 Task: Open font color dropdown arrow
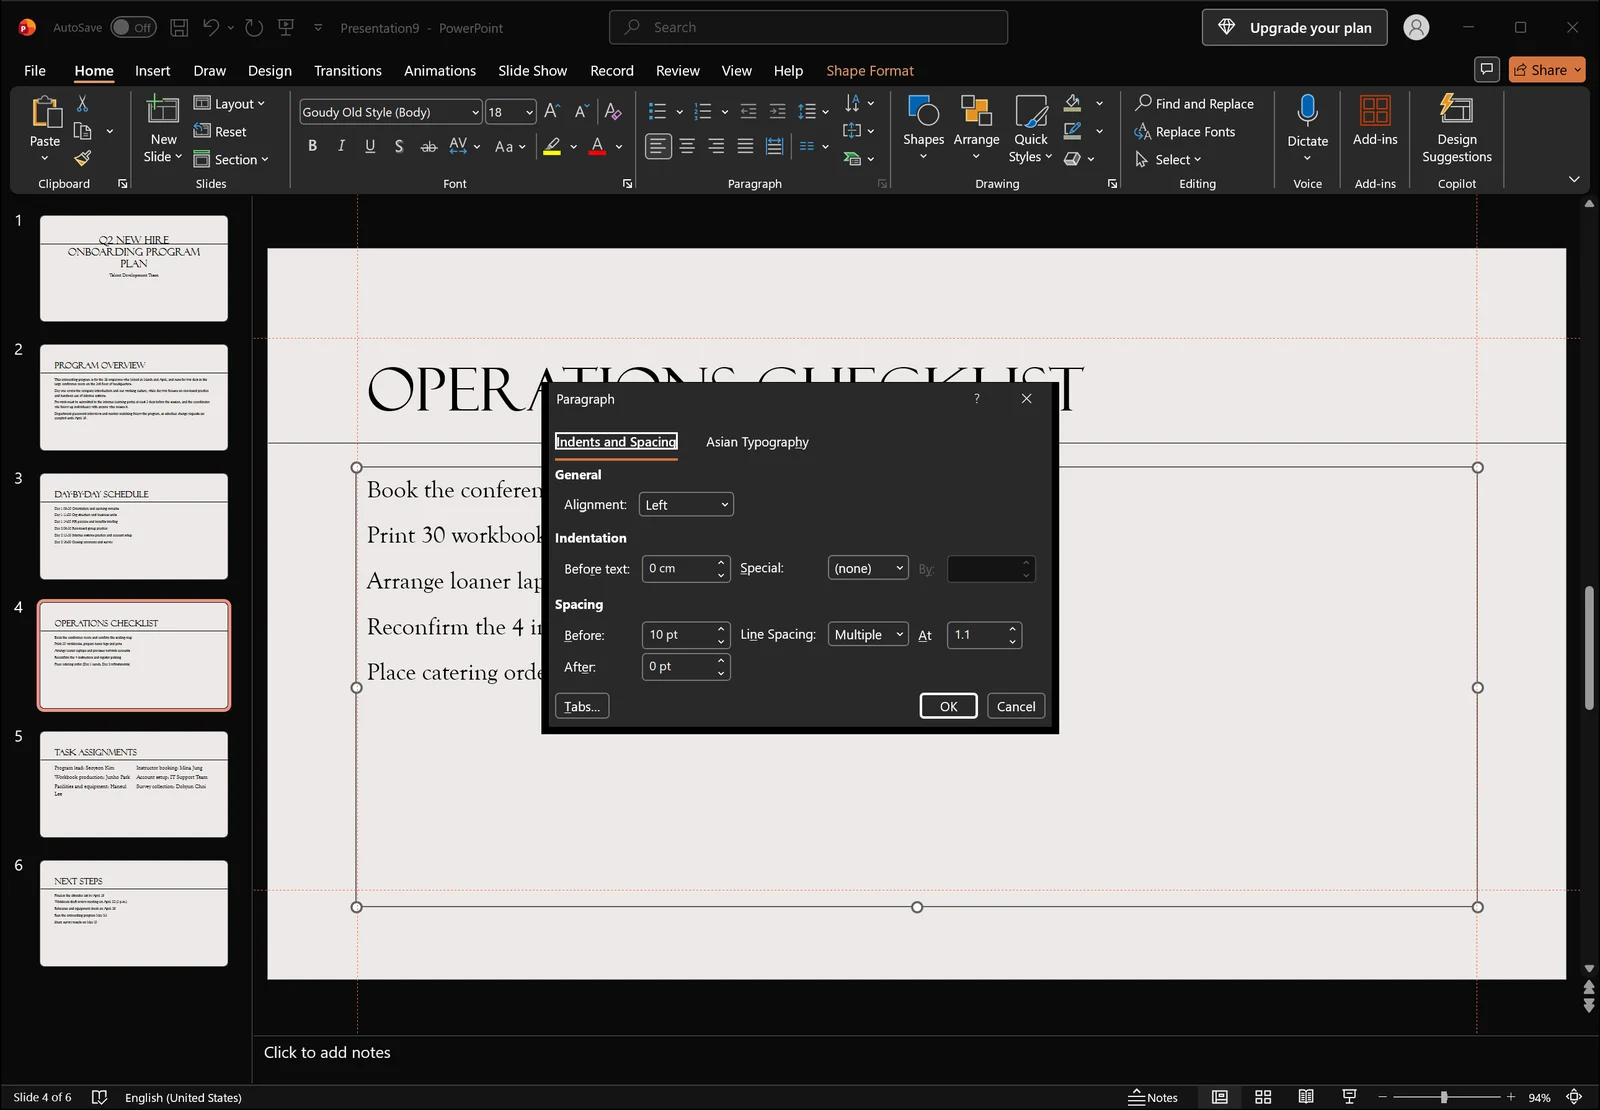tap(620, 146)
